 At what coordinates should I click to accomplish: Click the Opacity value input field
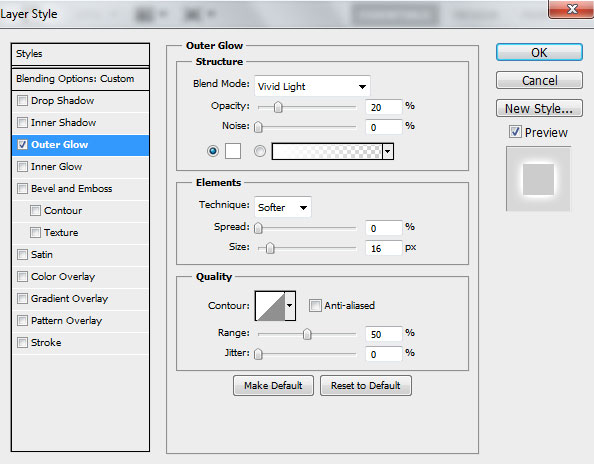383,107
